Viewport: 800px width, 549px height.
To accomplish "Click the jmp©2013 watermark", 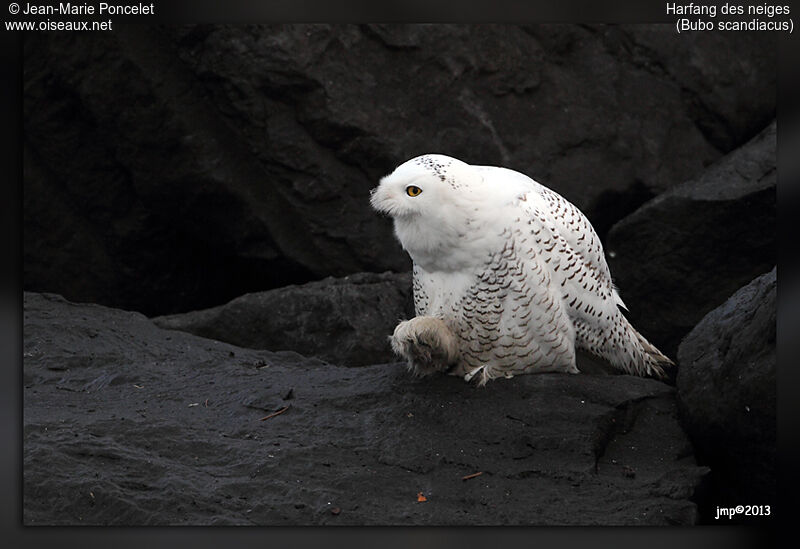I will point(742,511).
